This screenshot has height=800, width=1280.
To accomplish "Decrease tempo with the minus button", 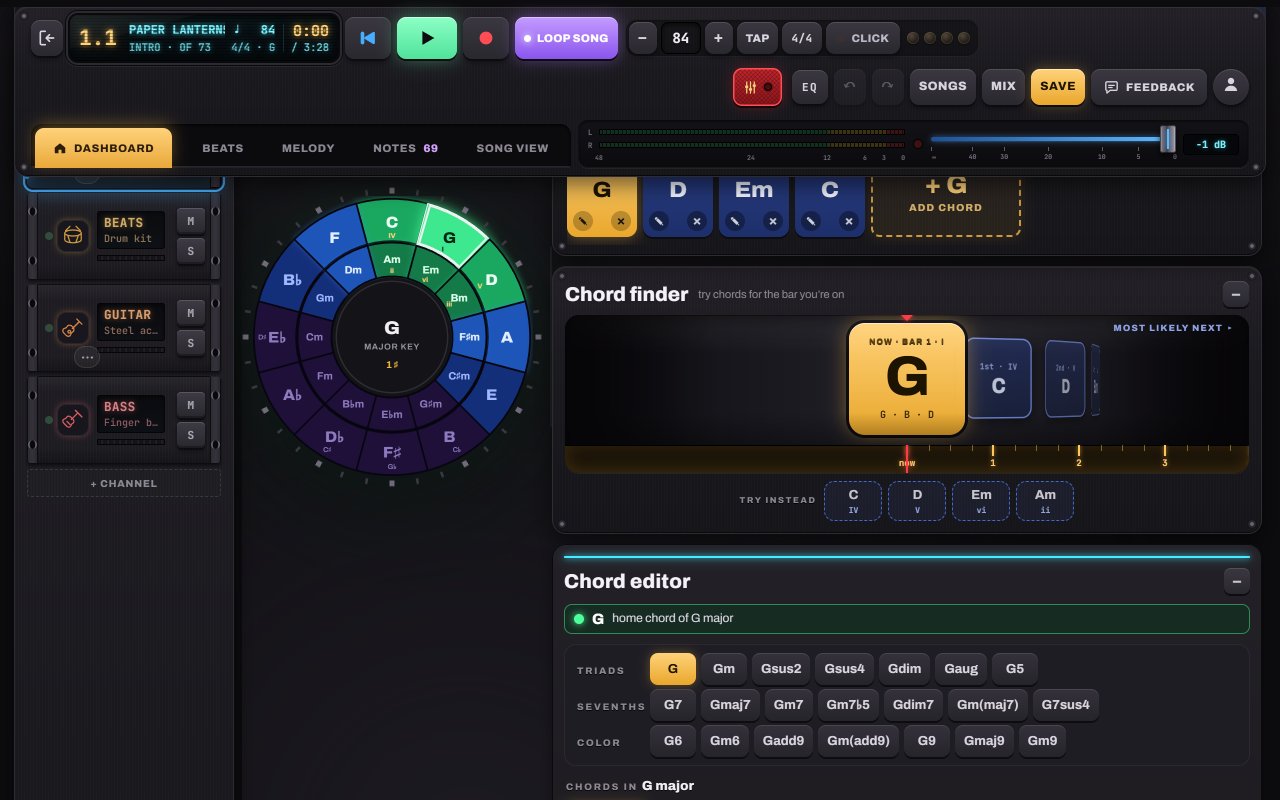I will point(642,38).
